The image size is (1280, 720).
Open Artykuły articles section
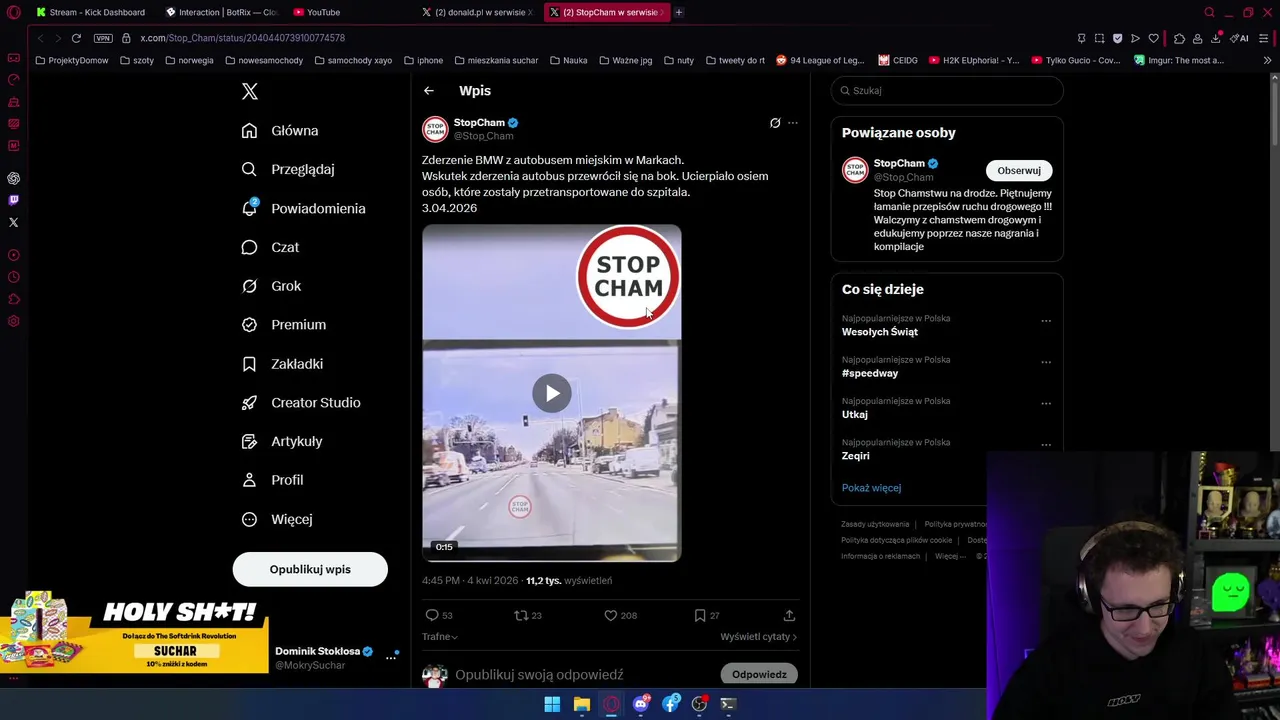click(282, 441)
